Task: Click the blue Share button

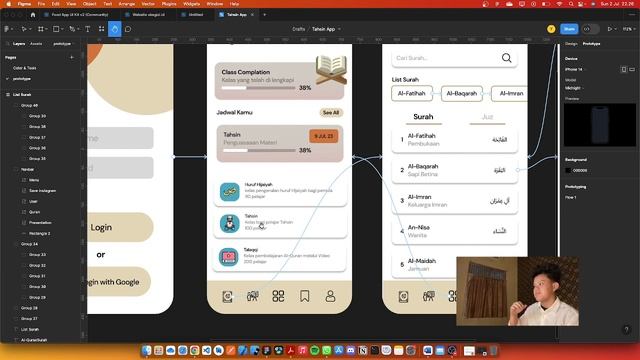Action: [x=569, y=29]
